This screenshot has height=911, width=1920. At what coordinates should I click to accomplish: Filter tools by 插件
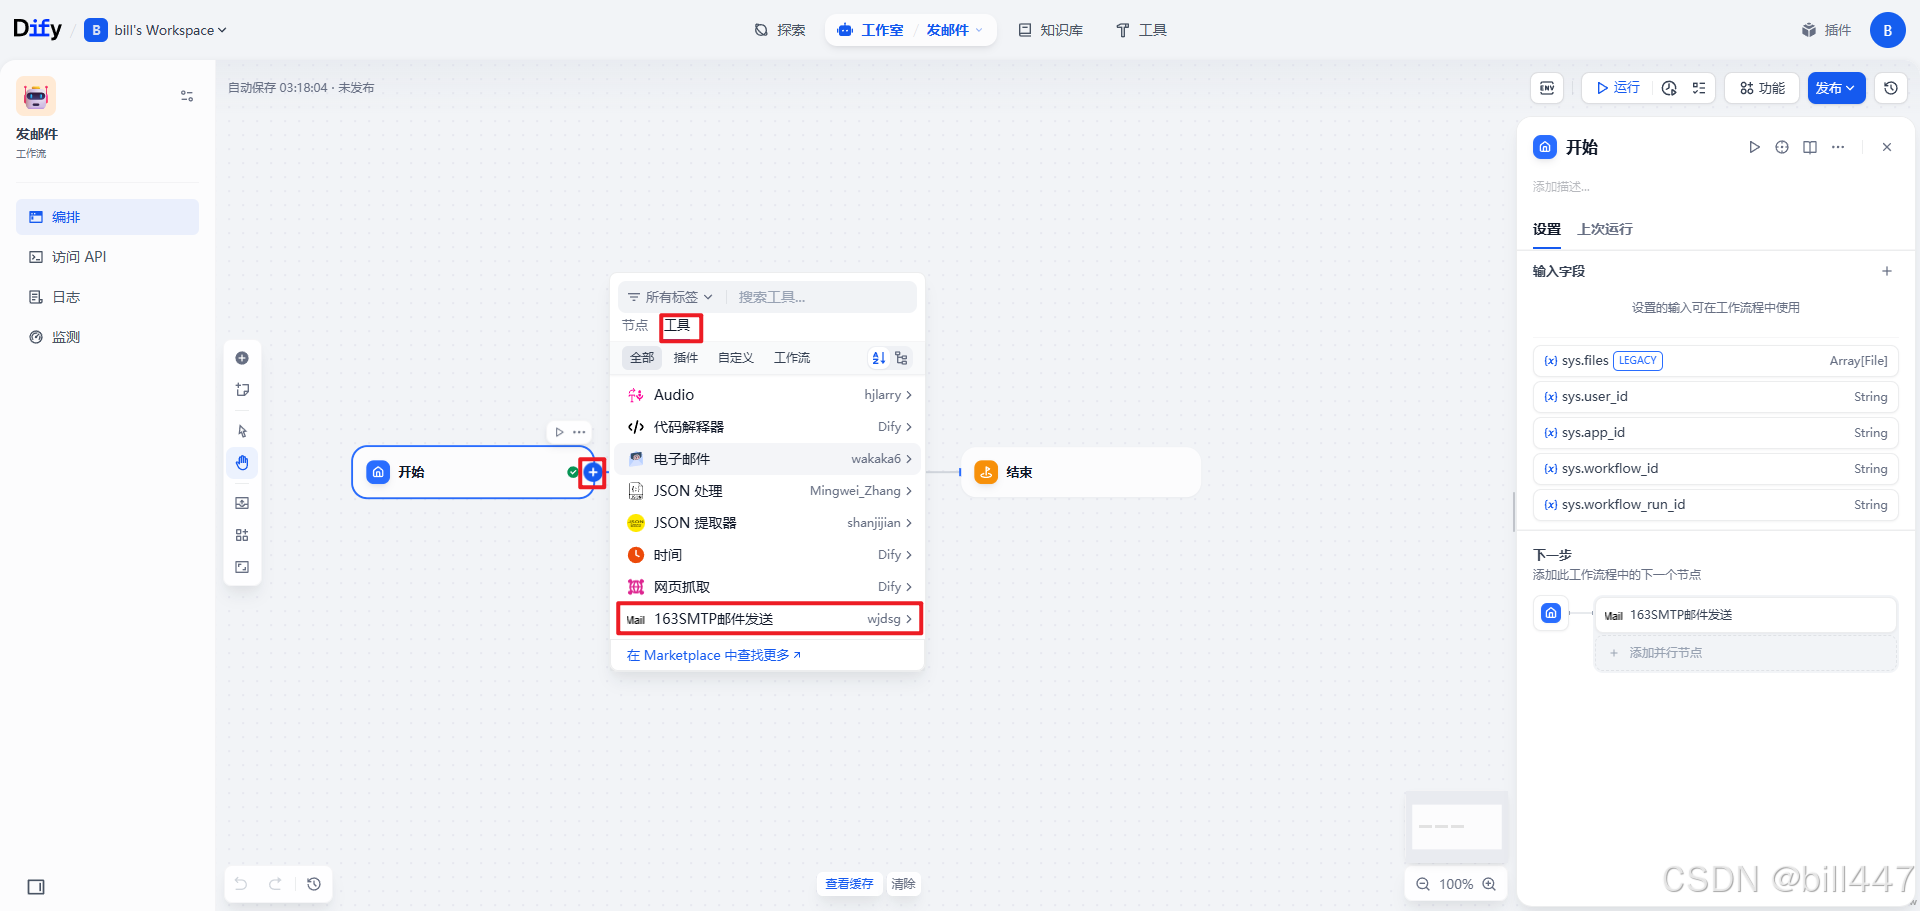click(x=686, y=358)
